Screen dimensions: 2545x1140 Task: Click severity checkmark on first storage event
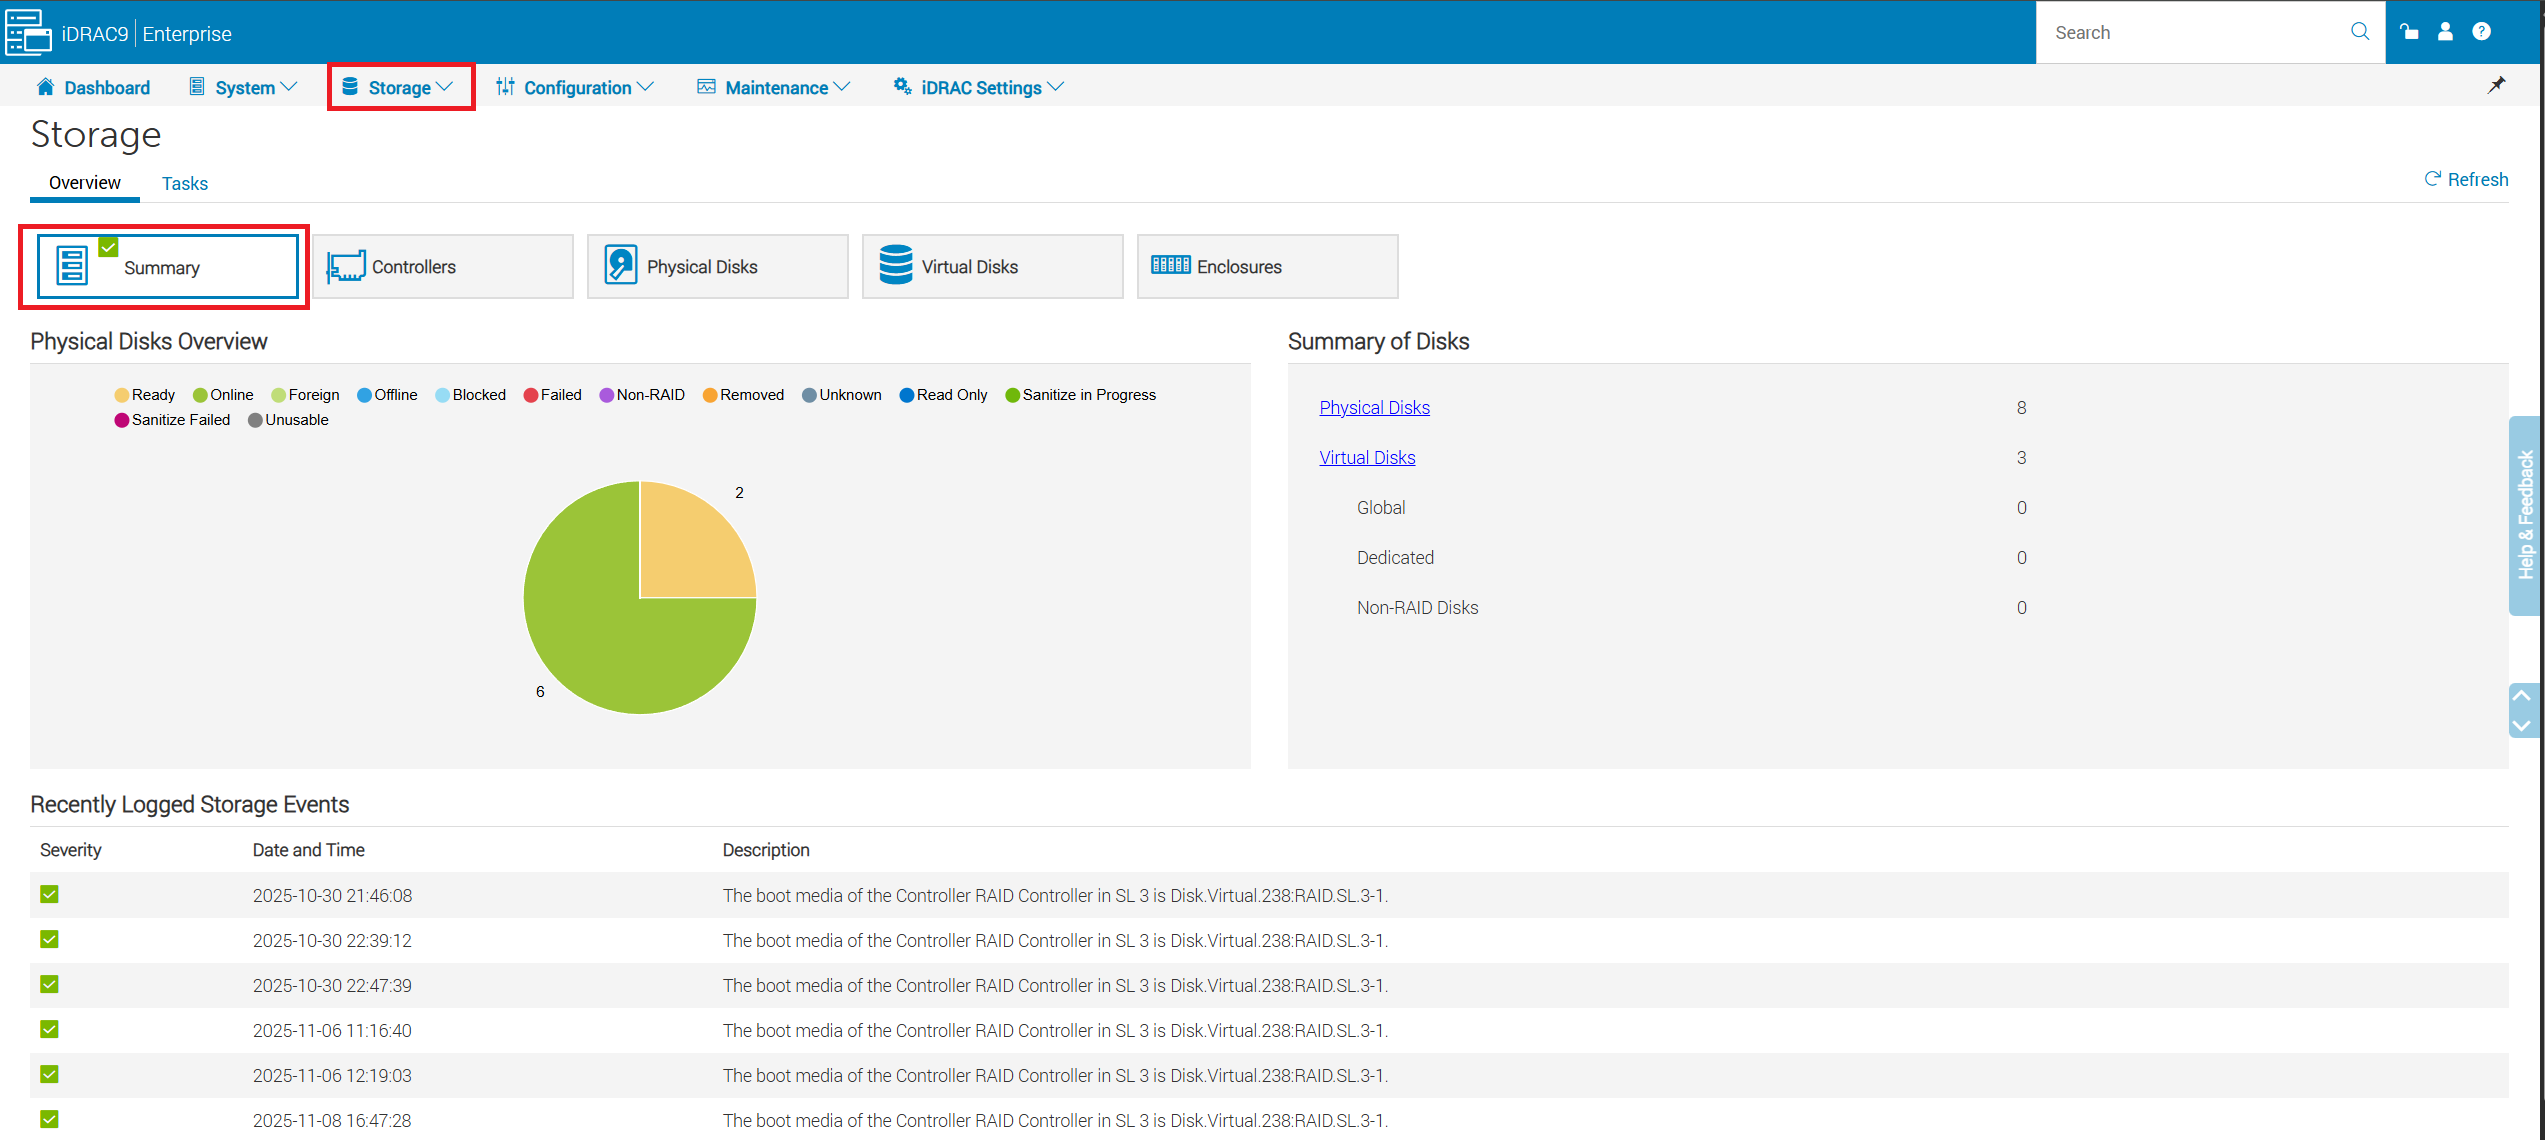(x=49, y=894)
